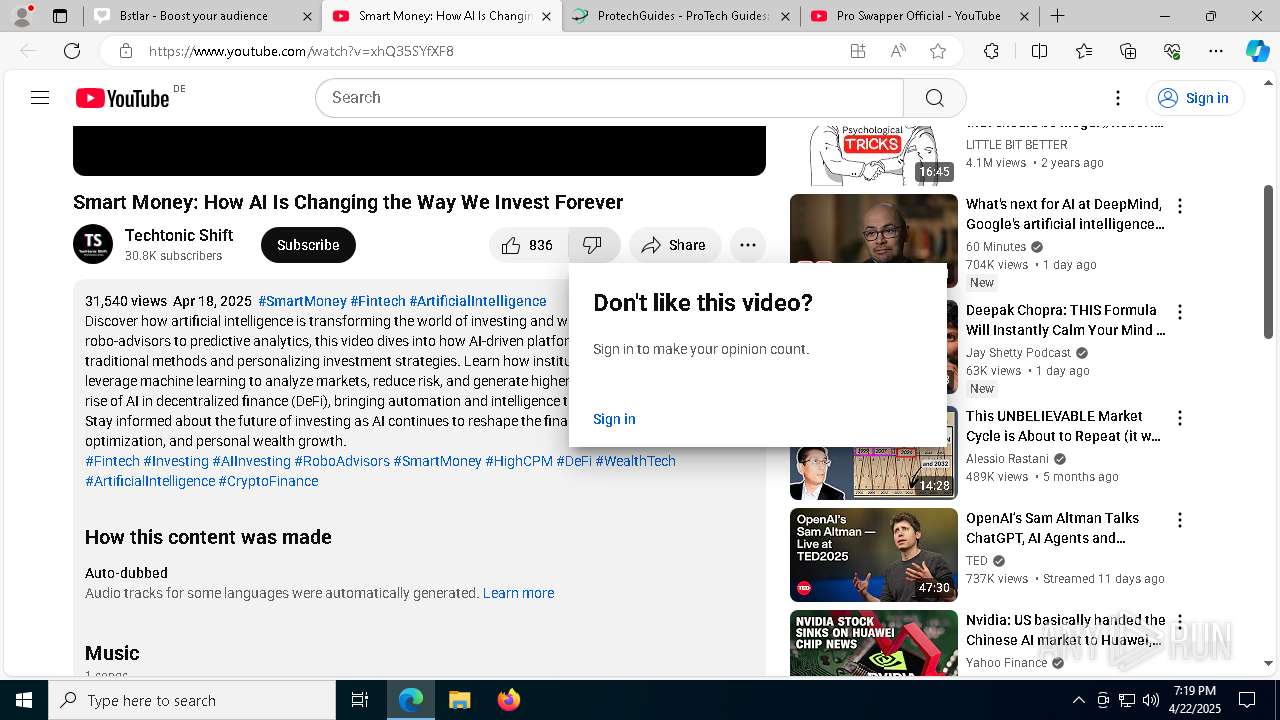Viewport: 1280px width, 720px height.
Task: Open read aloud option in address bar
Action: tap(898, 51)
